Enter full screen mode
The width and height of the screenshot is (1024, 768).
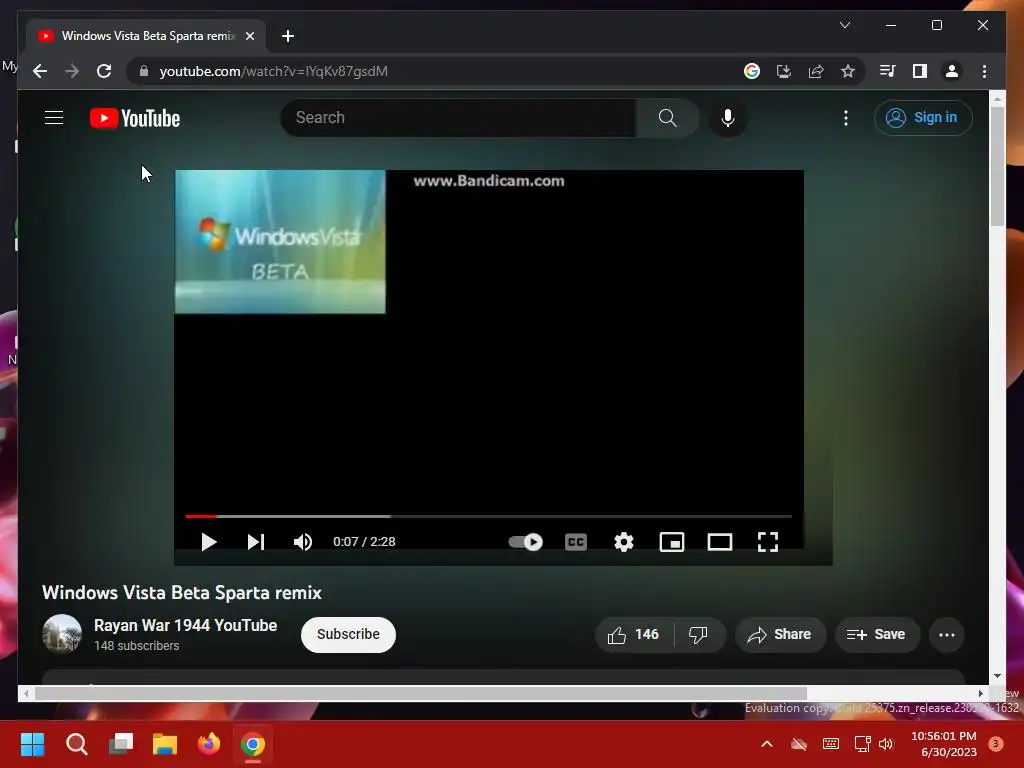coord(767,542)
